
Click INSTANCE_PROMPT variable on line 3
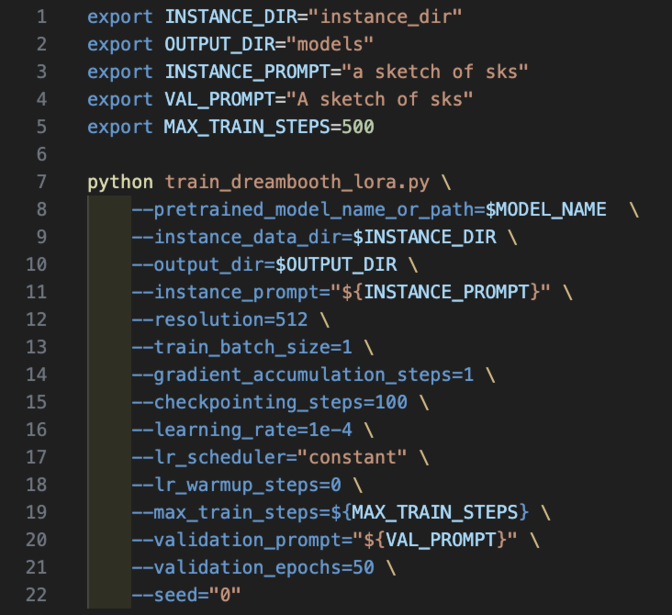pyautogui.click(x=248, y=72)
